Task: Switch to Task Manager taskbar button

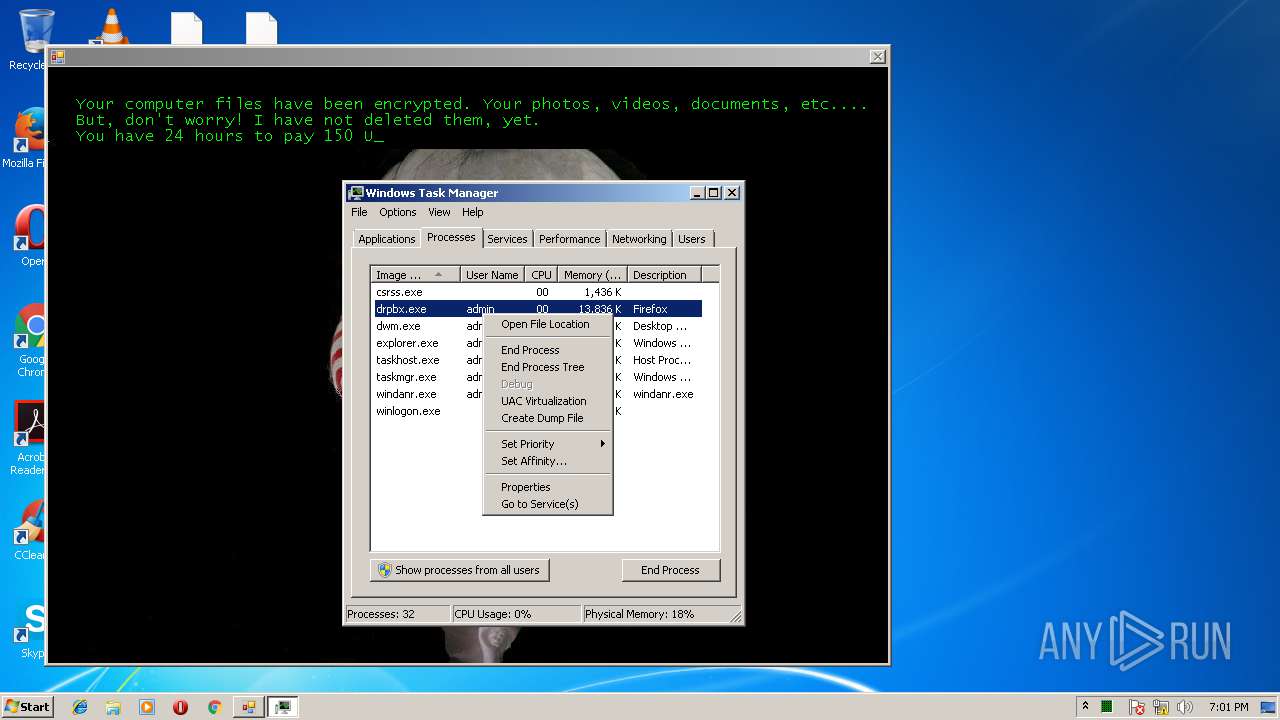Action: click(283, 707)
